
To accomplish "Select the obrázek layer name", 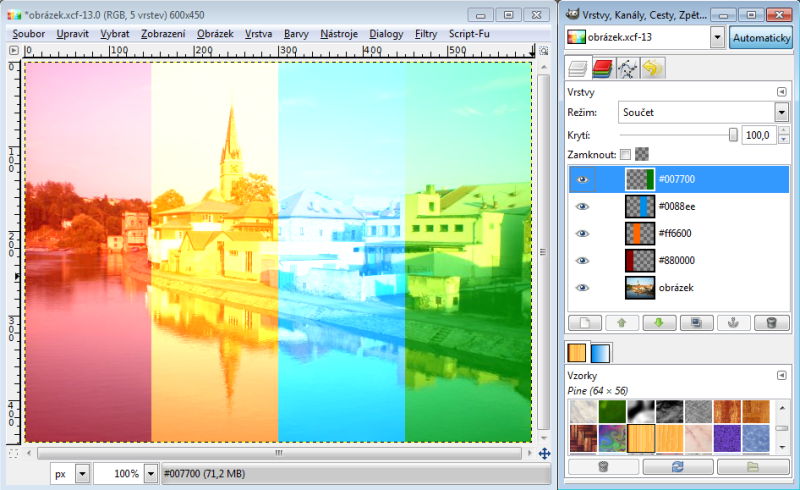I will pyautogui.click(x=676, y=288).
